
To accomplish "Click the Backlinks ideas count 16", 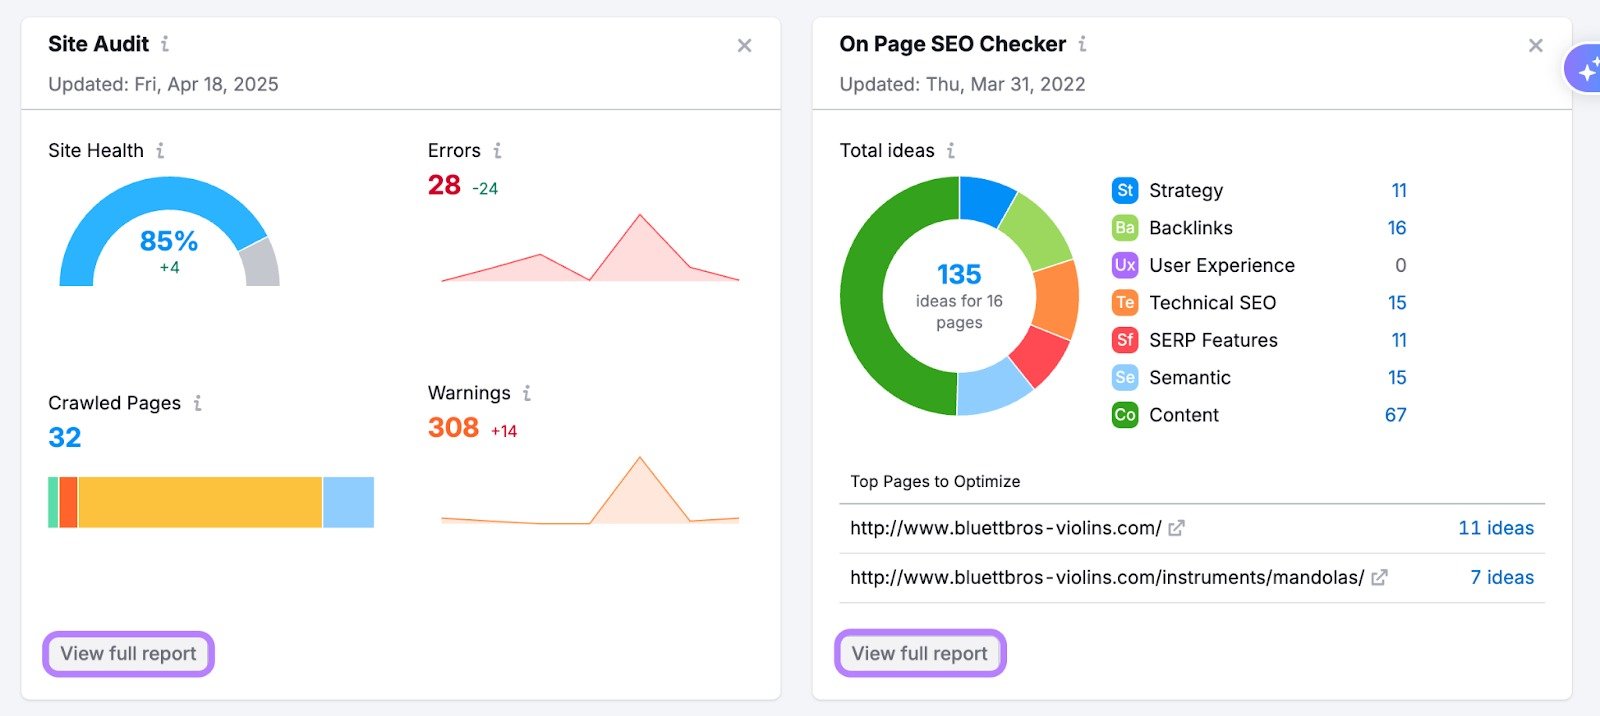I will coord(1396,228).
